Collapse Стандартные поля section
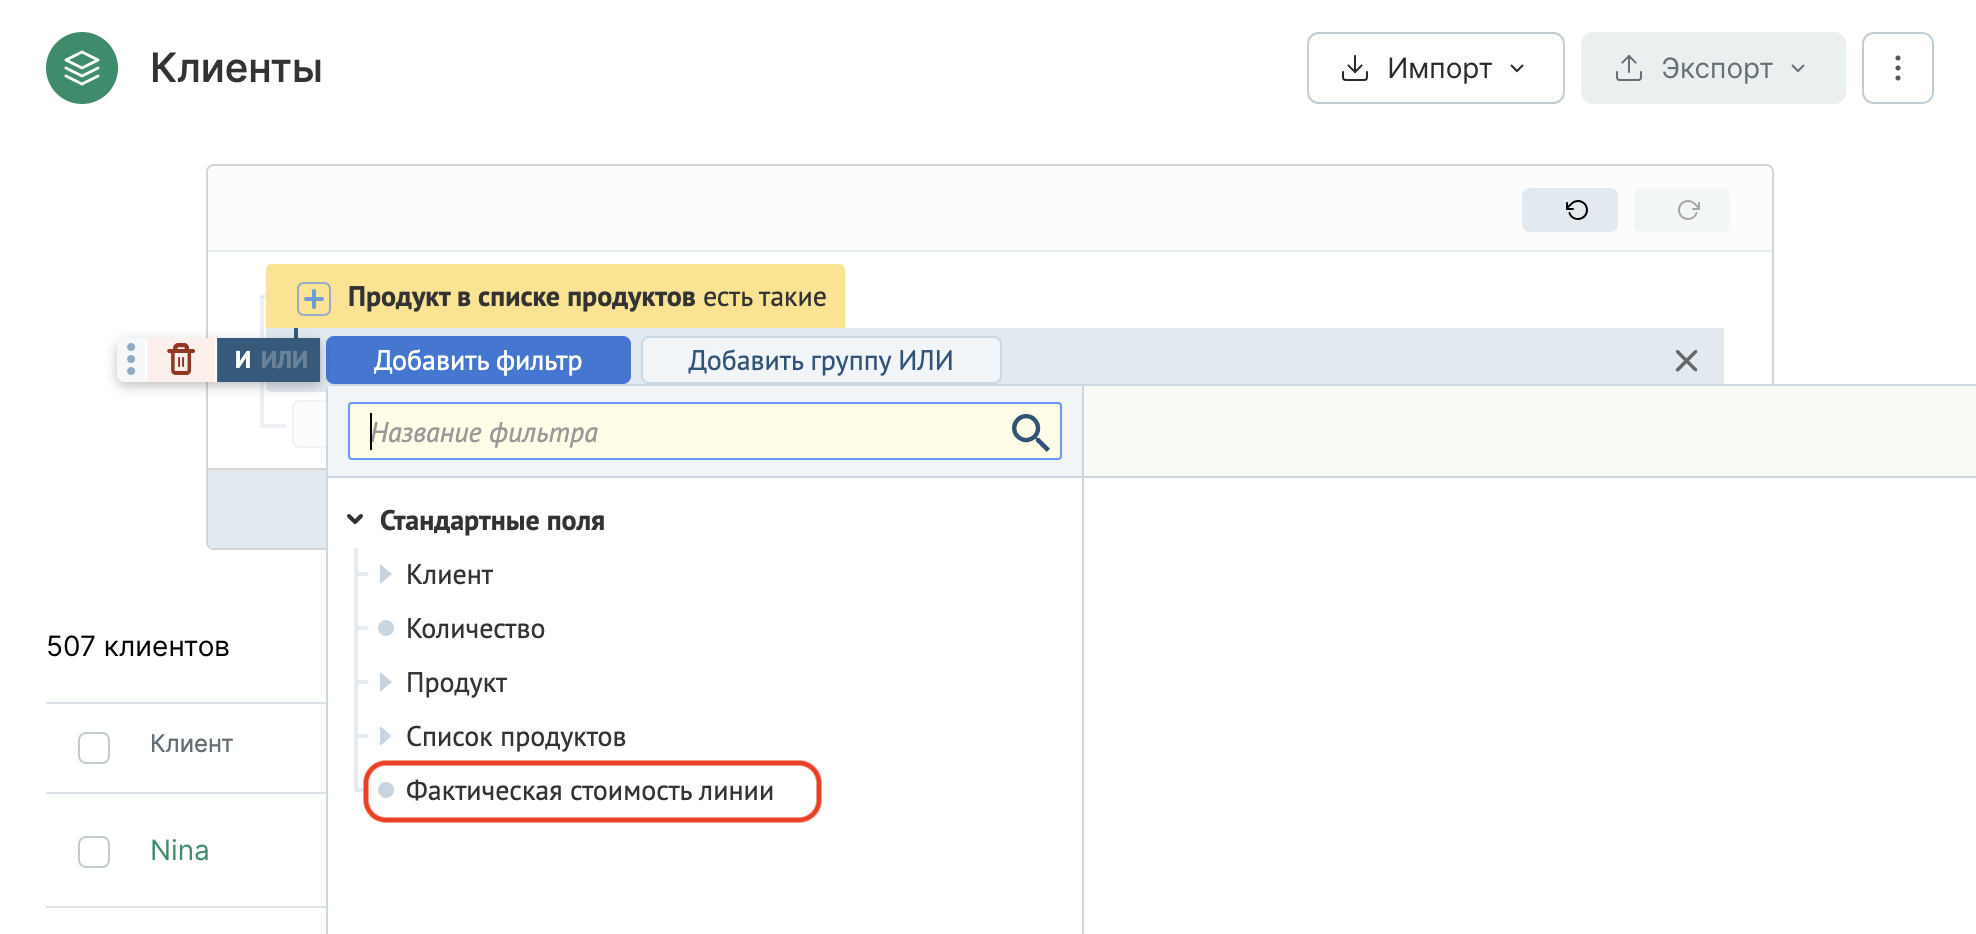The height and width of the screenshot is (934, 1976). 355,520
